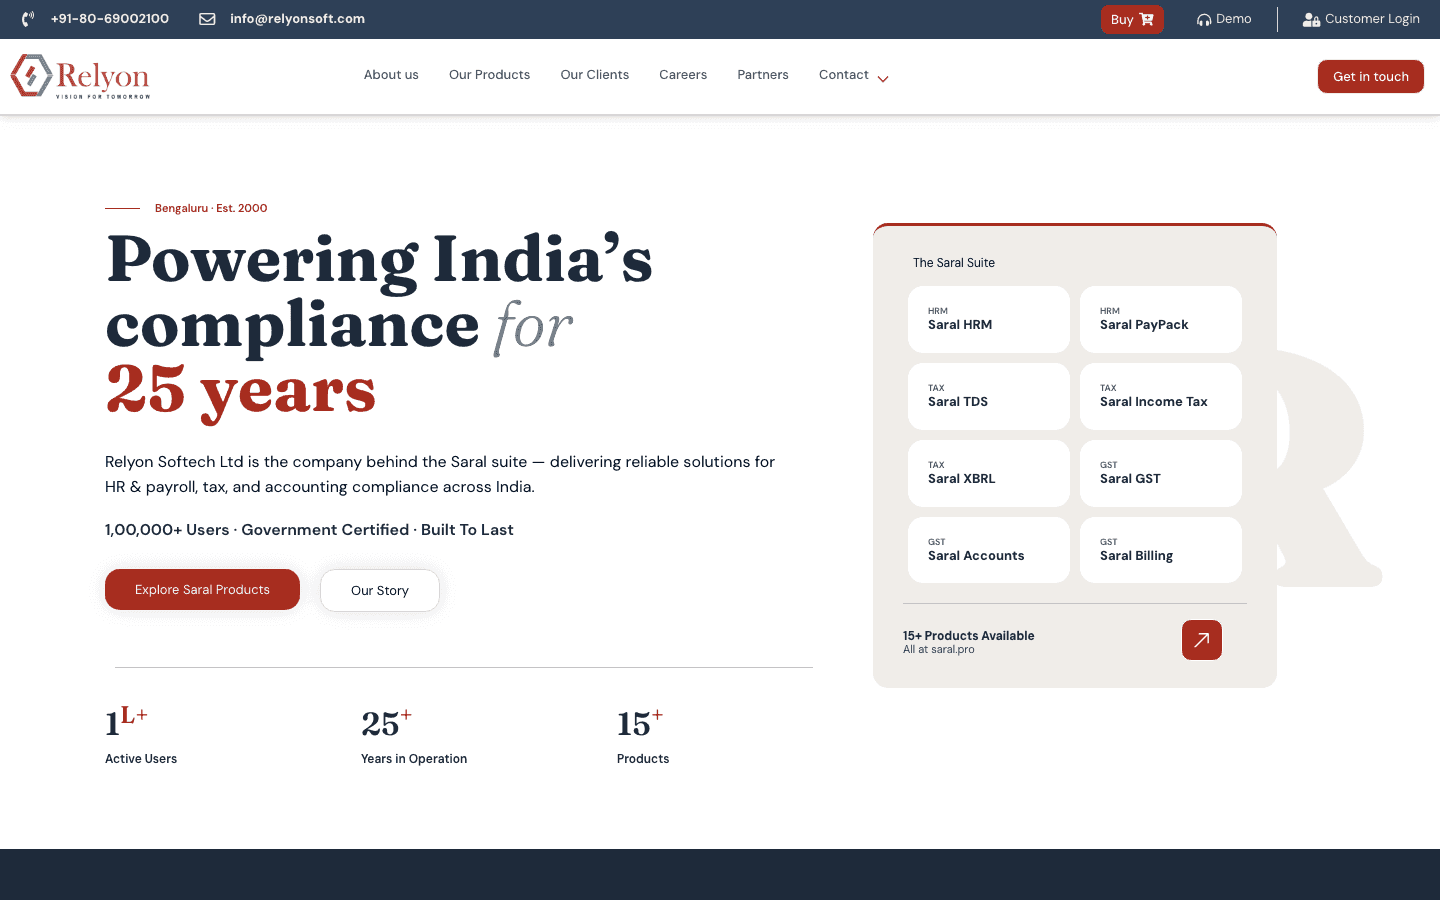Click the info@relyonsoft.com email link
The width and height of the screenshot is (1440, 900).
[x=297, y=19]
